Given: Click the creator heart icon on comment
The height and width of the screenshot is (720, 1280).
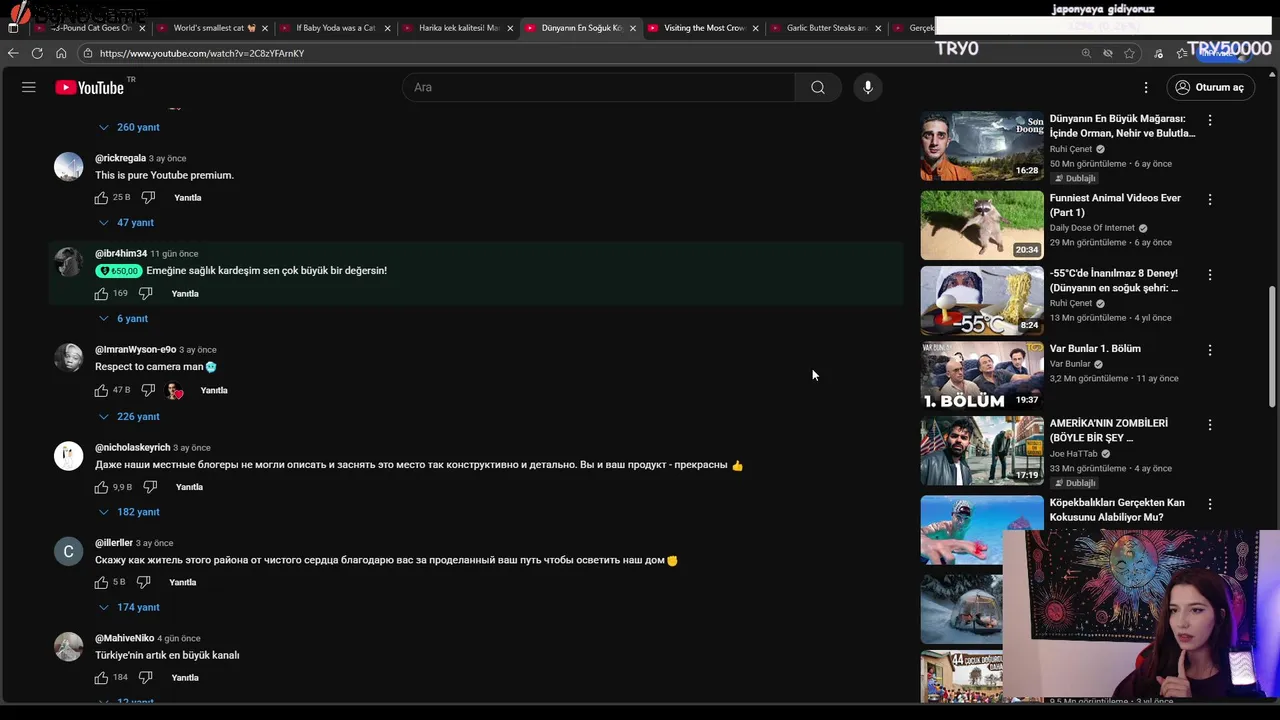Looking at the screenshot, I should click(174, 391).
